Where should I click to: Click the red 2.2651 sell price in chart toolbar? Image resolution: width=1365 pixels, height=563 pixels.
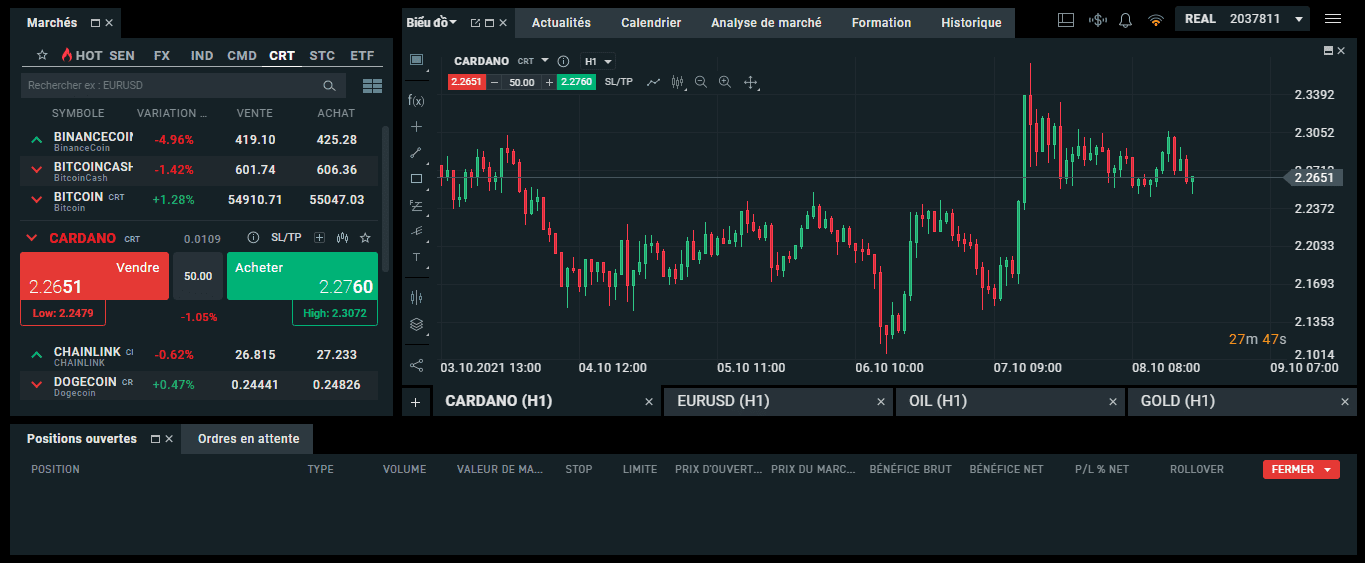[467, 82]
